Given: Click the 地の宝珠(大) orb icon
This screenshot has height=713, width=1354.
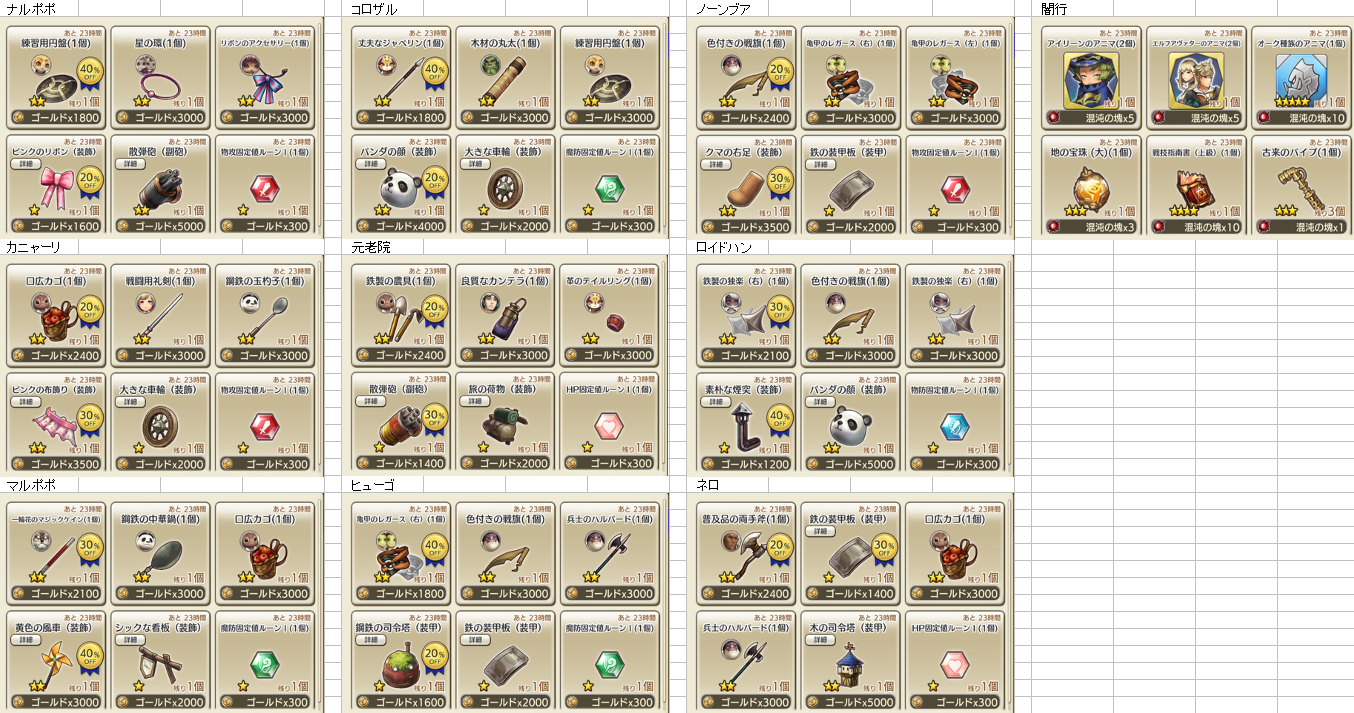Looking at the screenshot, I should (1090, 187).
